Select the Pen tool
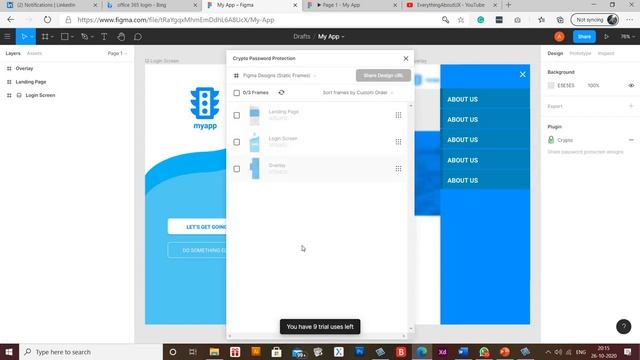This screenshot has width=640, height=360. [84, 37]
